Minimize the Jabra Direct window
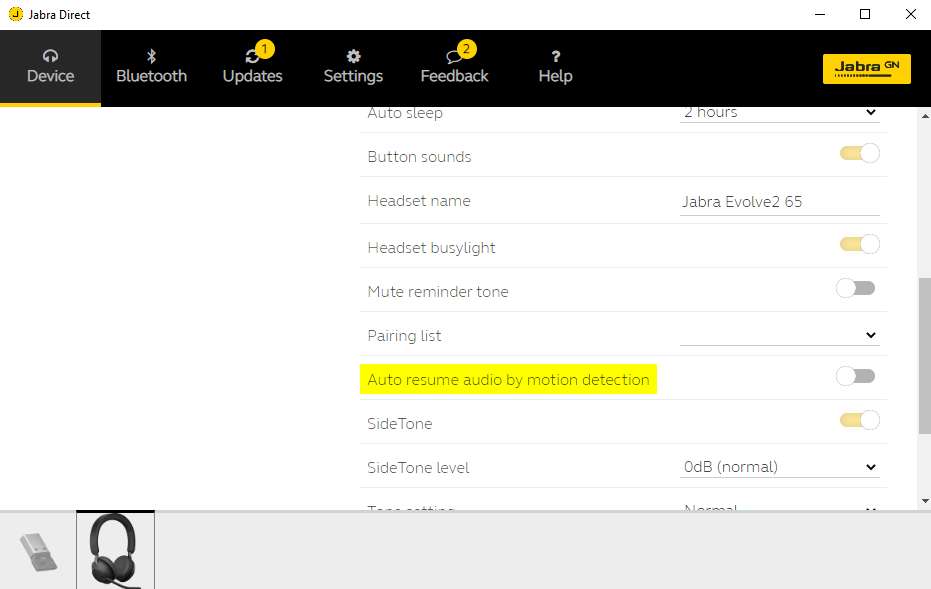 820,14
